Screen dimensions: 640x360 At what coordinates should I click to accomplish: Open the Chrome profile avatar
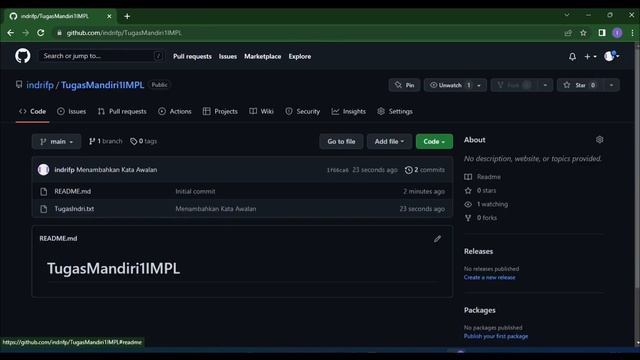click(x=617, y=33)
